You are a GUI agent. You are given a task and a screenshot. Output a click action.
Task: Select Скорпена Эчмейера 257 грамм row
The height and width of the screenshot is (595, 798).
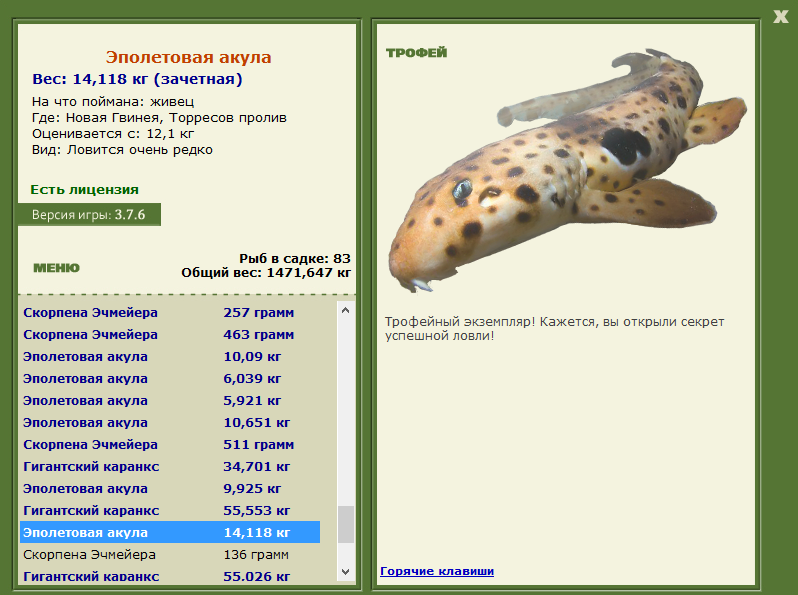(170, 313)
